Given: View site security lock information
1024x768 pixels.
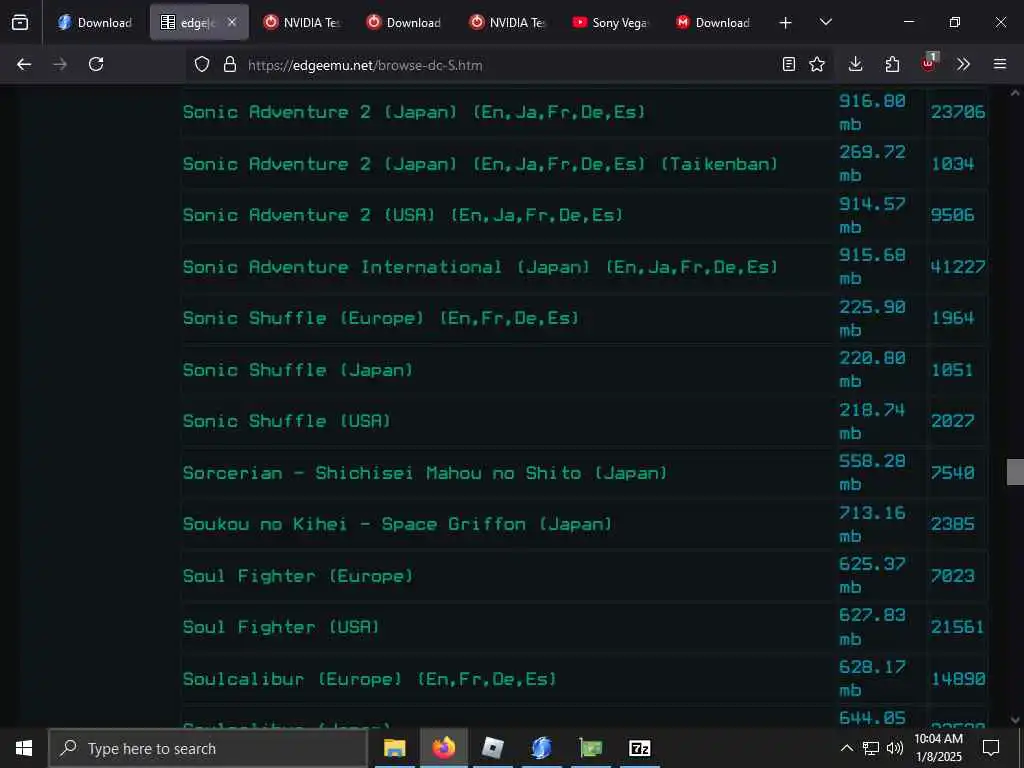Looking at the screenshot, I should pyautogui.click(x=229, y=64).
